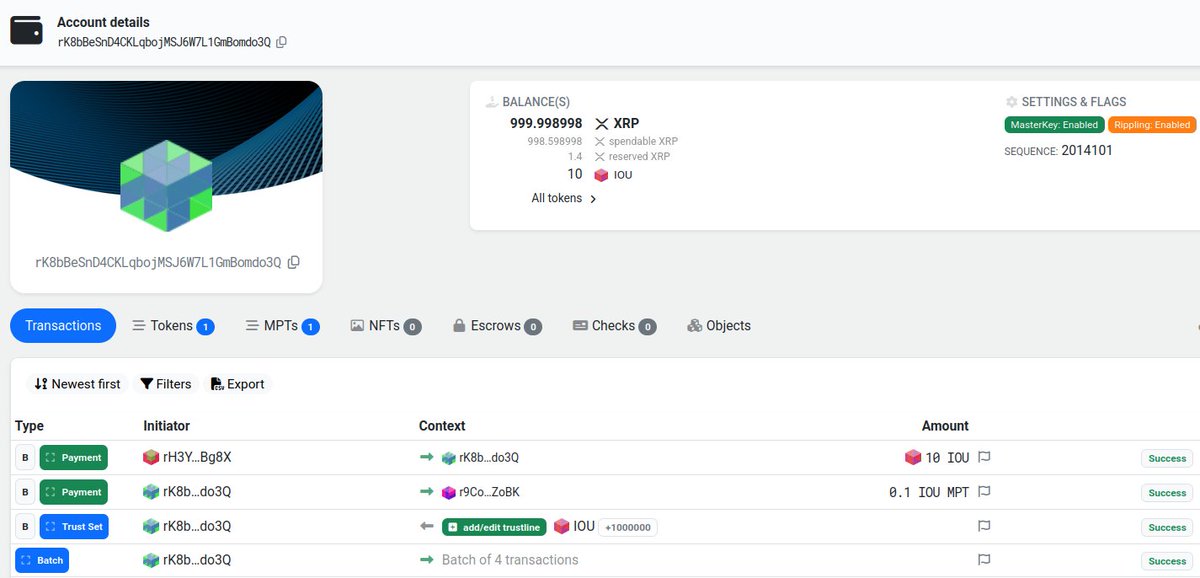Open the Batch transaction badge
The height and width of the screenshot is (578, 1200).
(42, 560)
